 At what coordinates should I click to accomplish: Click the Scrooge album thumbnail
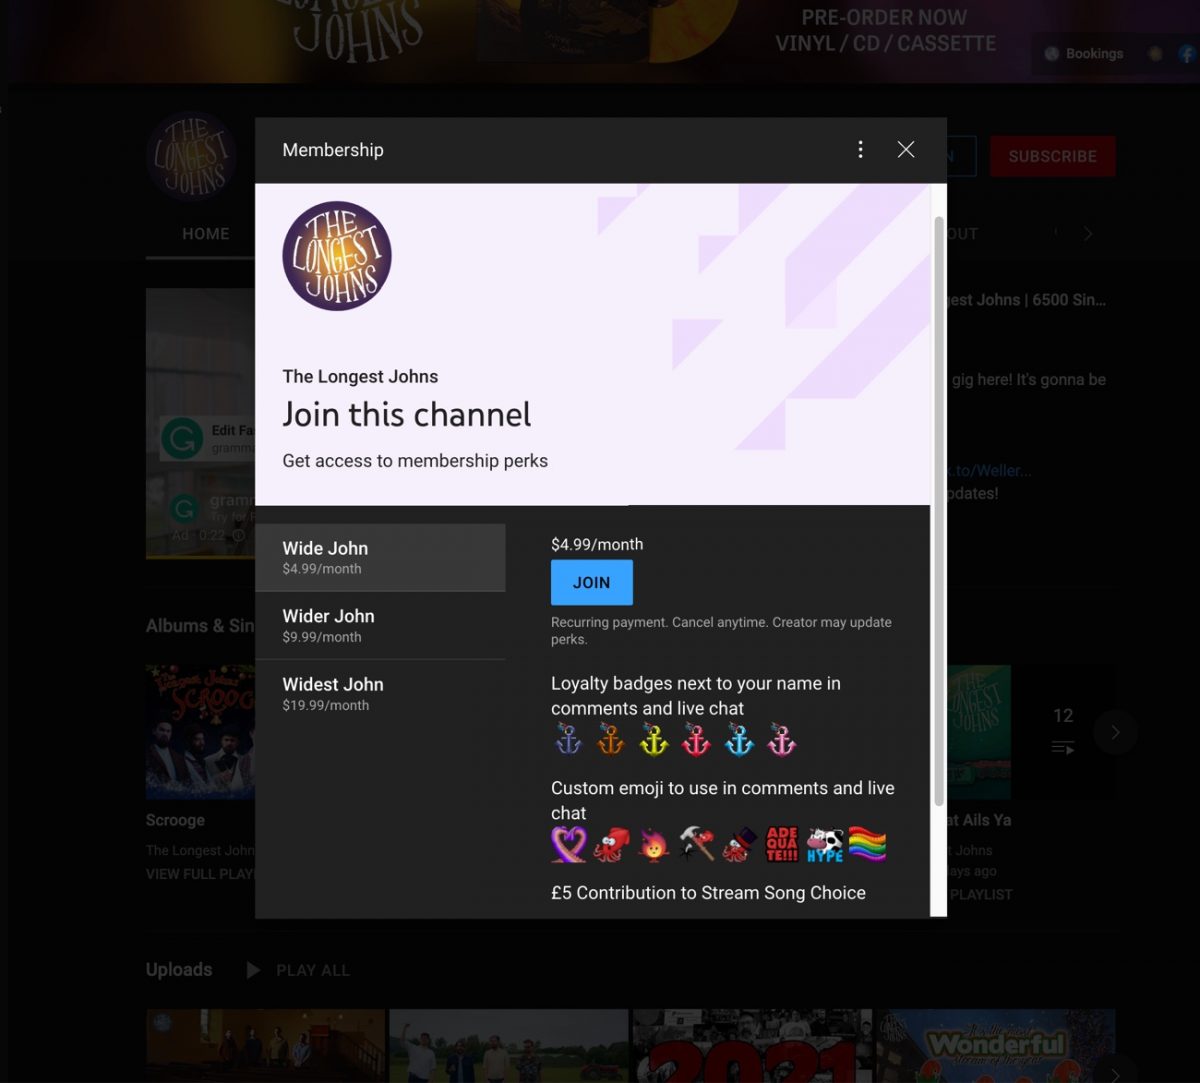[200, 732]
